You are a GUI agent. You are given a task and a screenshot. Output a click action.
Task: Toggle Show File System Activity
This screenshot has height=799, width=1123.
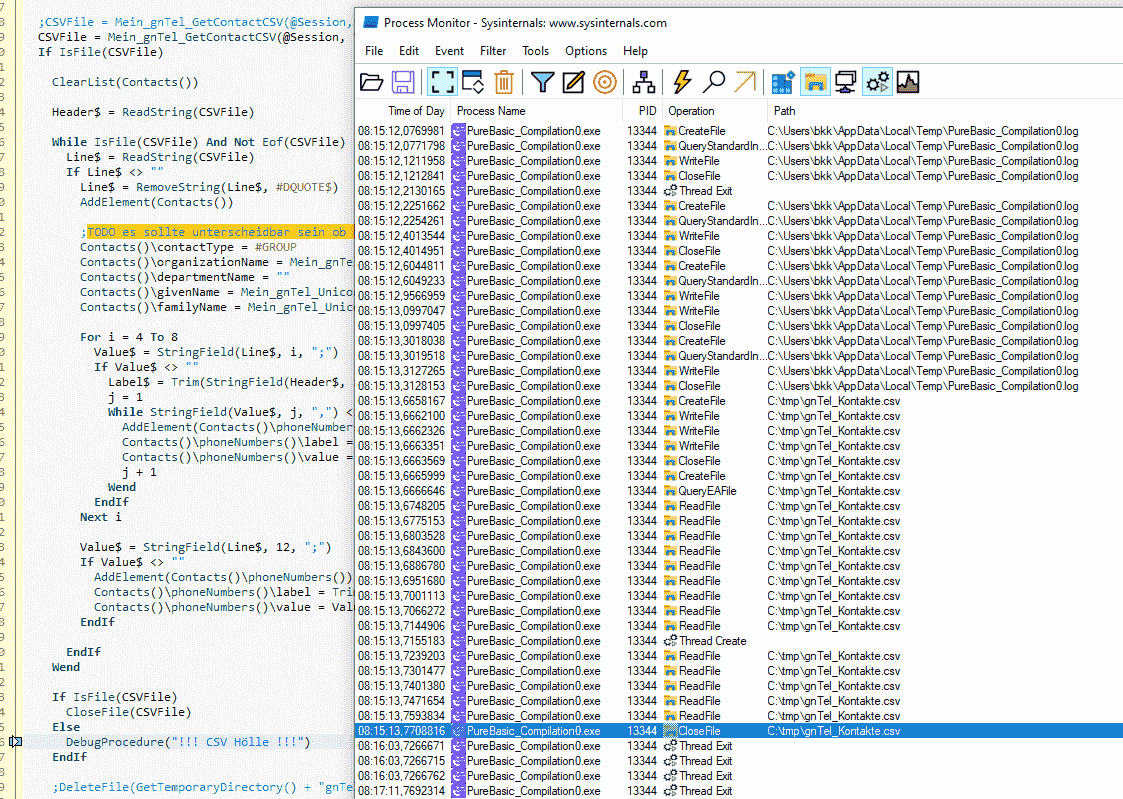[815, 82]
